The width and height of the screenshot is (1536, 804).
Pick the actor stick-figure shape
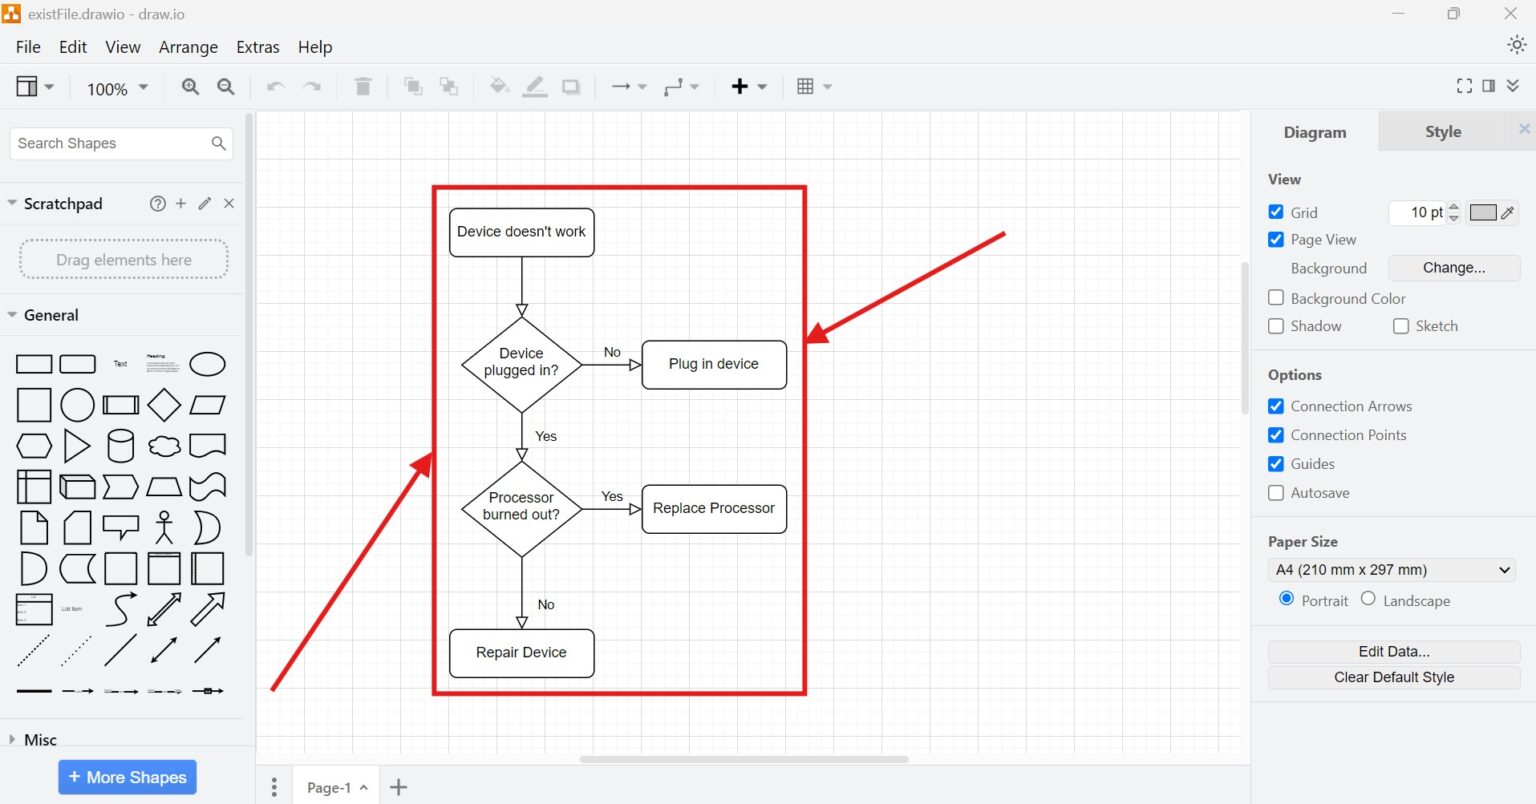coord(164,527)
